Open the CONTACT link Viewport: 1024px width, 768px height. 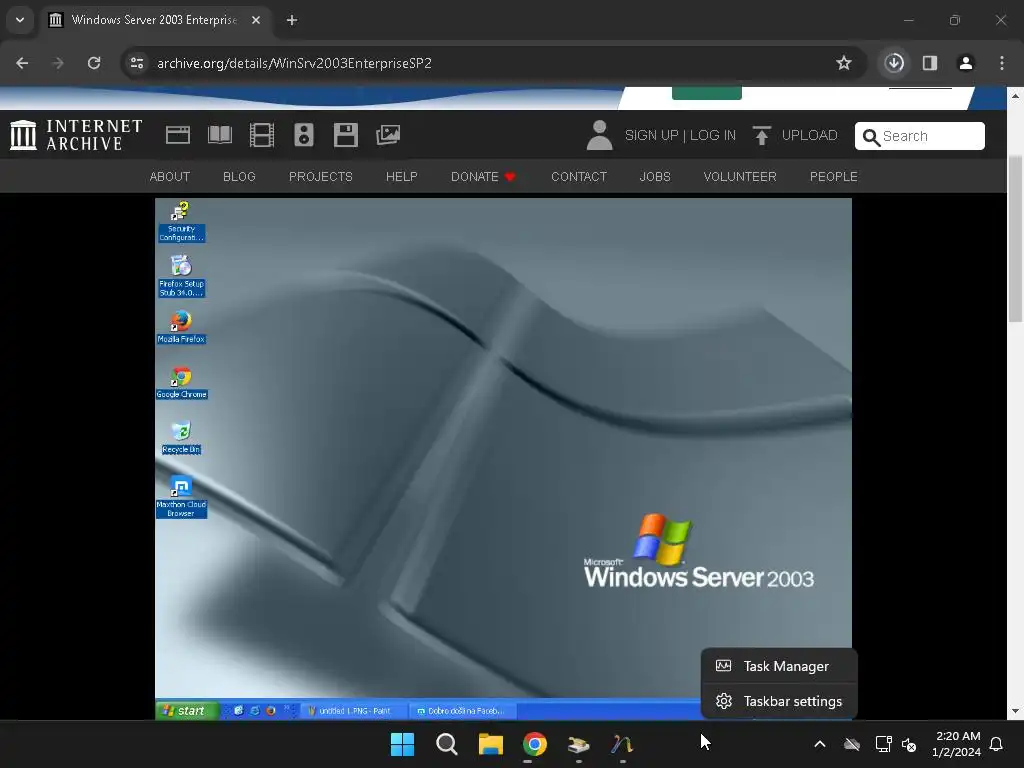579,176
